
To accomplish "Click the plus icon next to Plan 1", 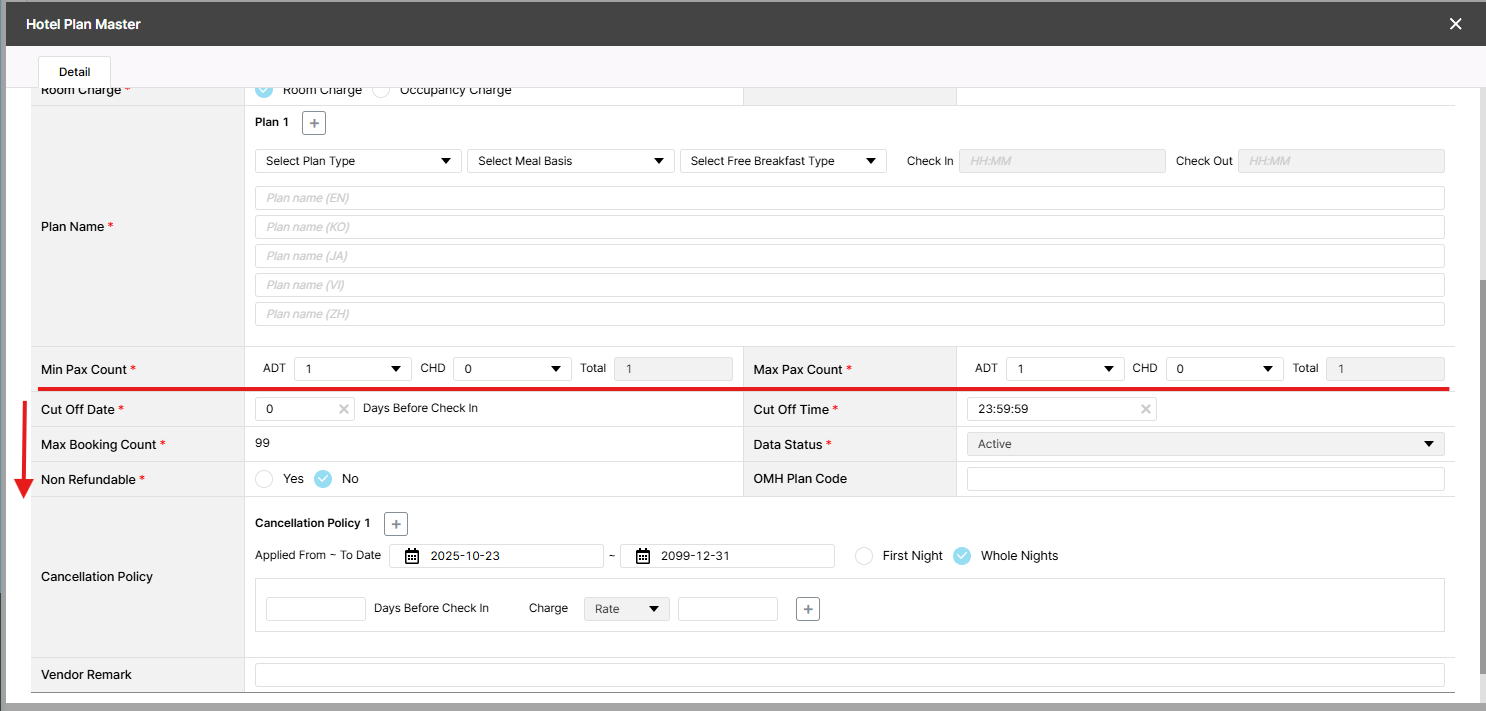I will pos(314,123).
